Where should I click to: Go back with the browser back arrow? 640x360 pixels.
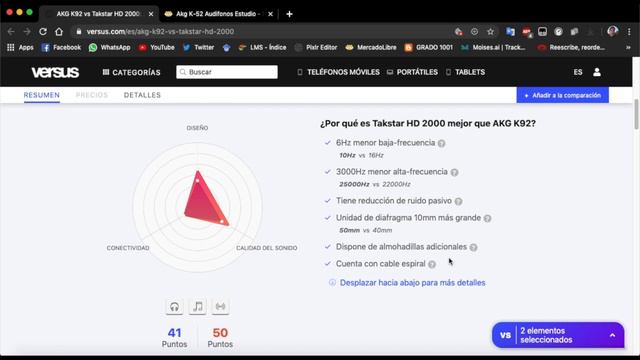11,31
